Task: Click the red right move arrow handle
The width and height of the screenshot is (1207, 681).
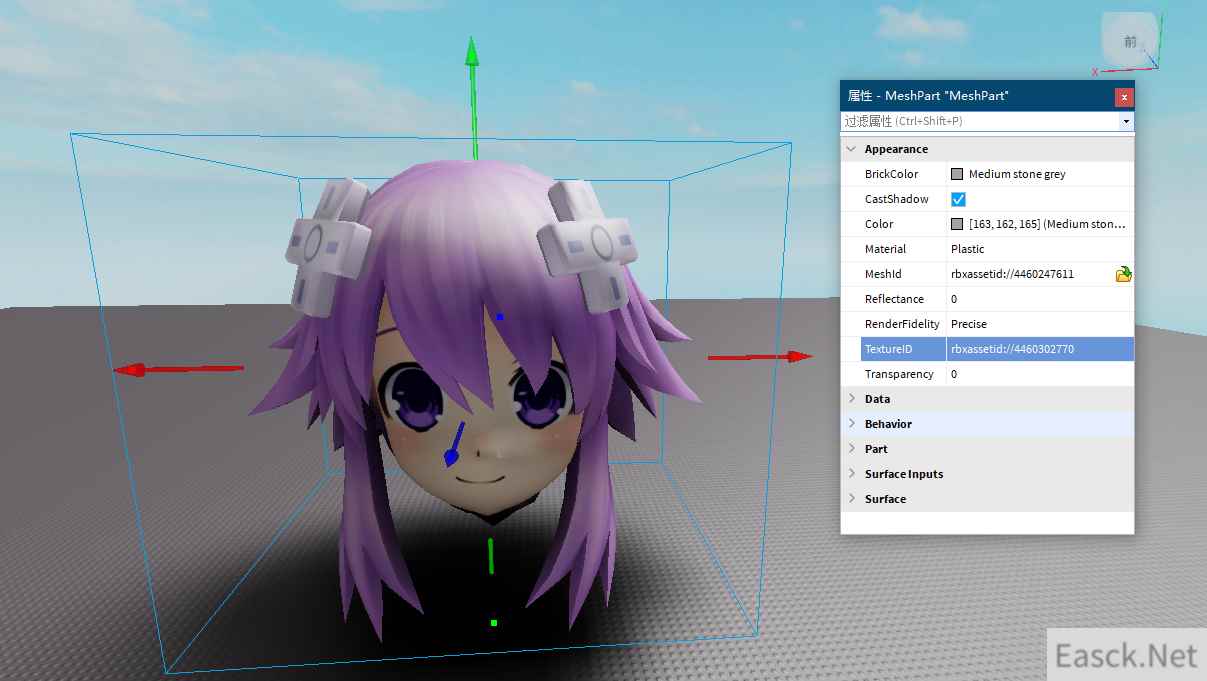Action: click(x=797, y=356)
